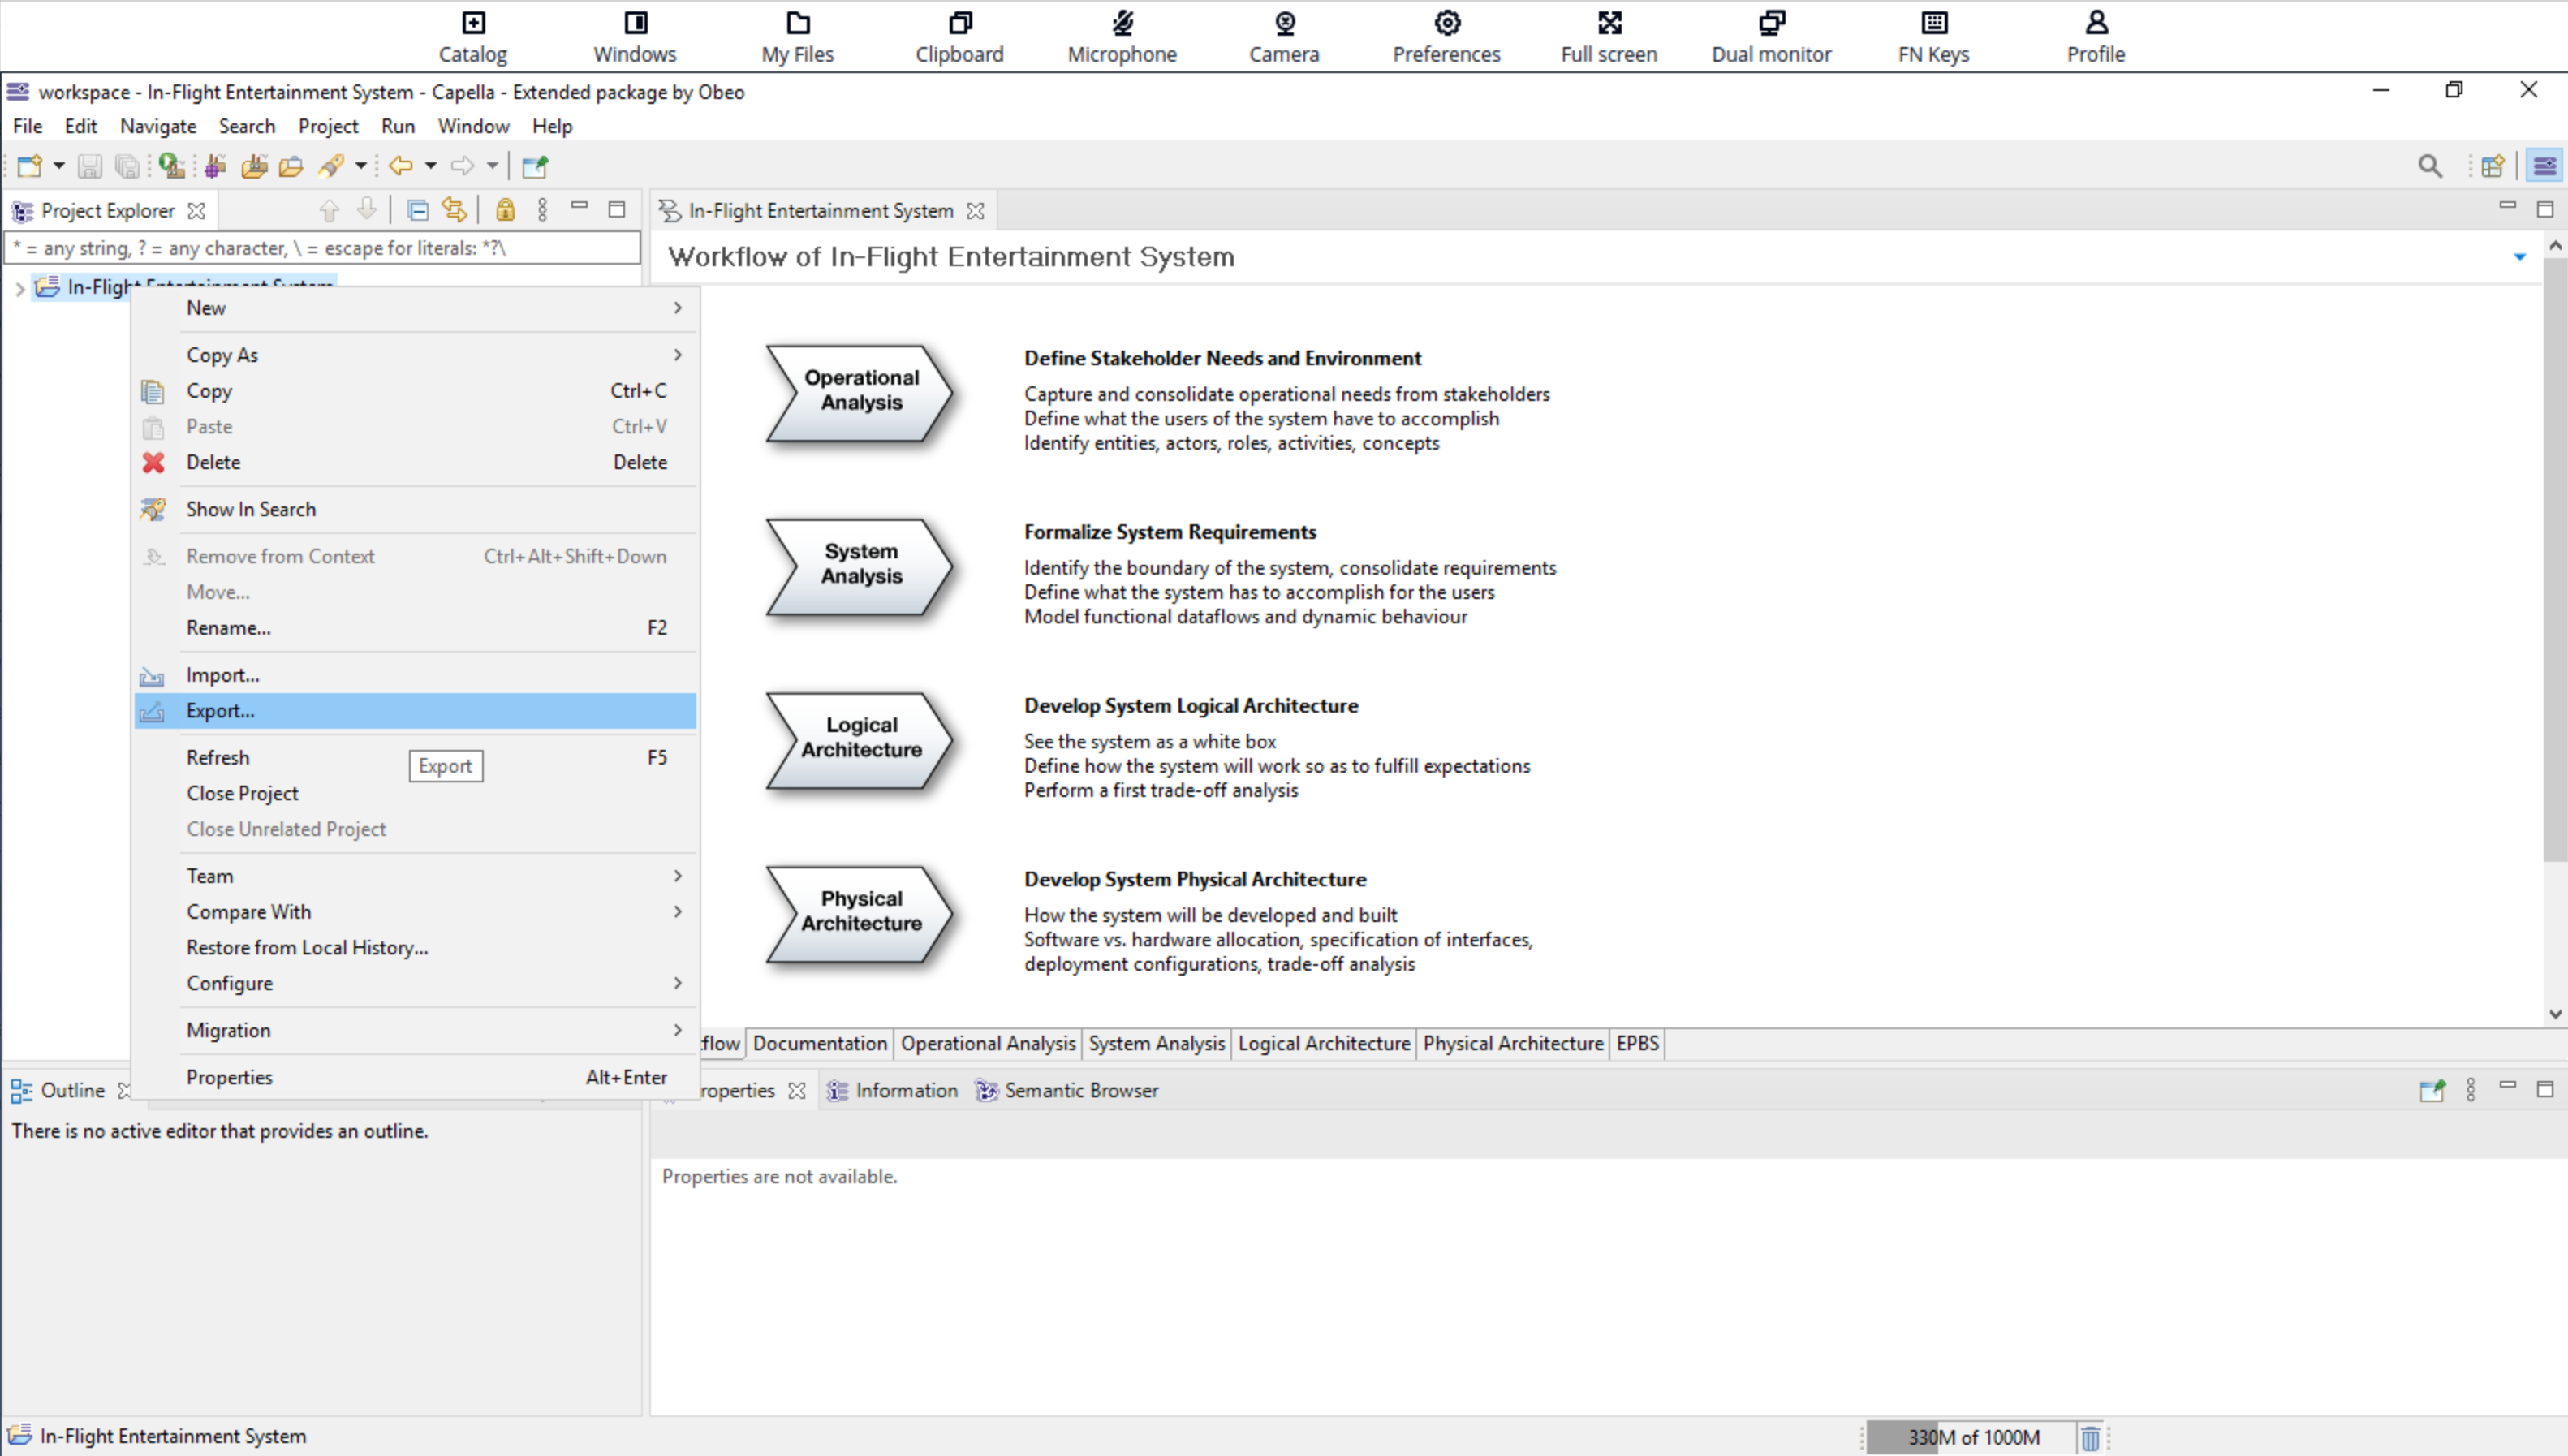Click Import button in context menu
This screenshot has width=2568, height=1456.
click(222, 674)
